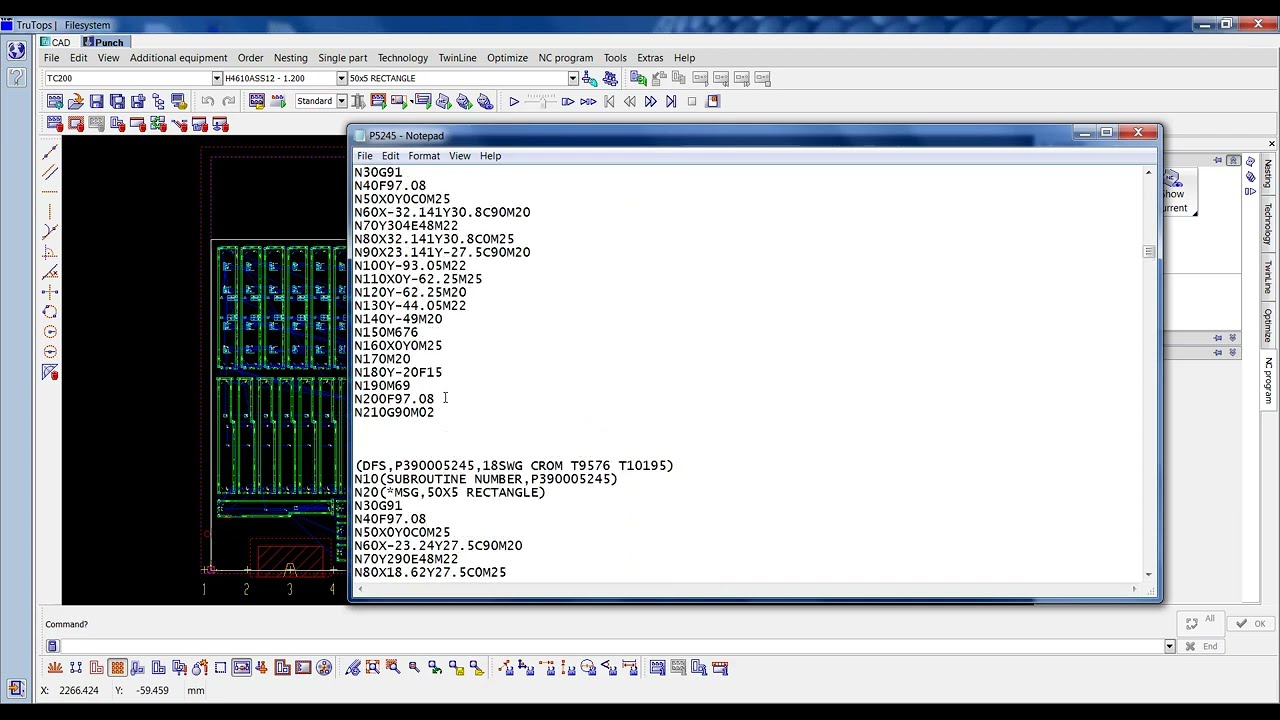Open Notepad's View menu
This screenshot has height=720, width=1280.
pyautogui.click(x=459, y=156)
